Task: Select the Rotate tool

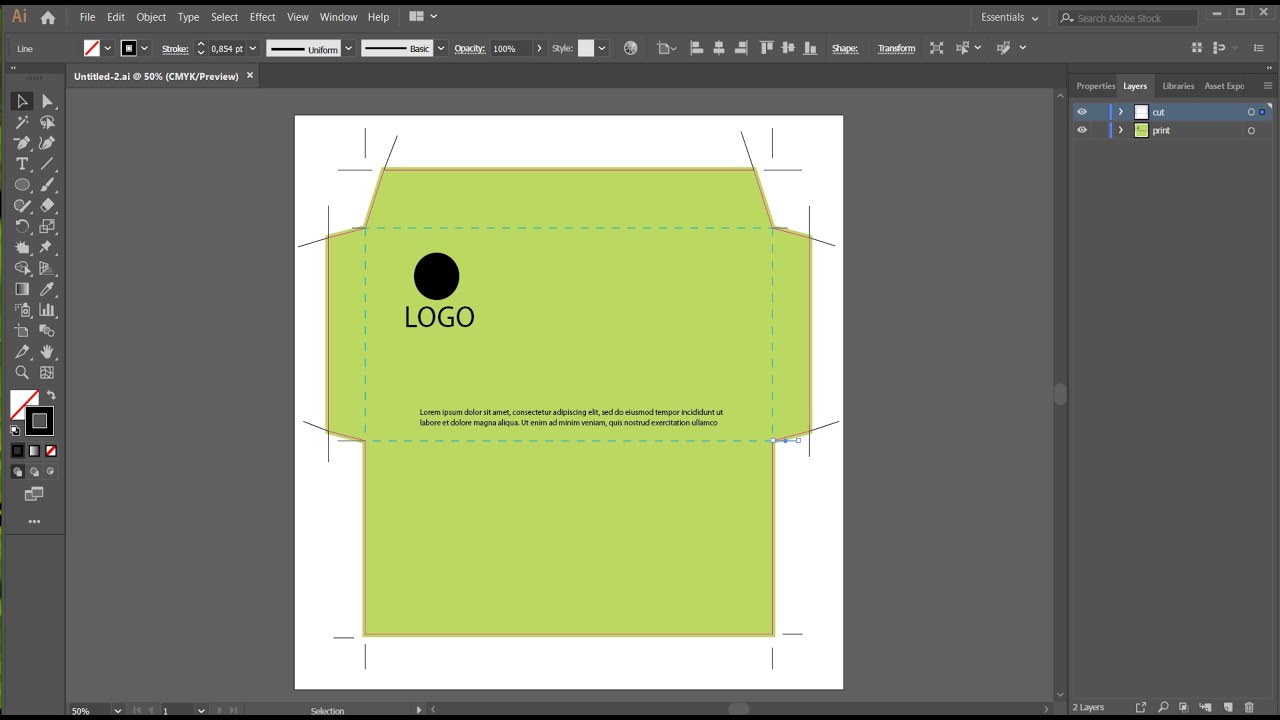Action: coord(22,227)
